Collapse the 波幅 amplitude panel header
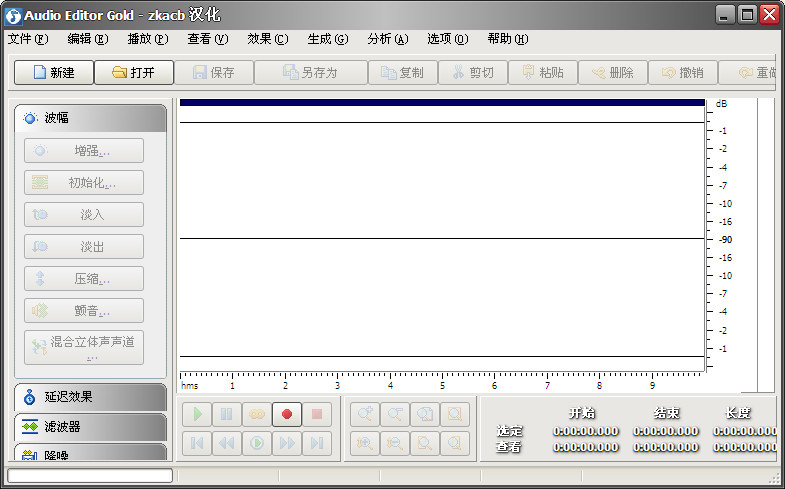The height and width of the screenshot is (489, 785). pyautogui.click(x=91, y=118)
